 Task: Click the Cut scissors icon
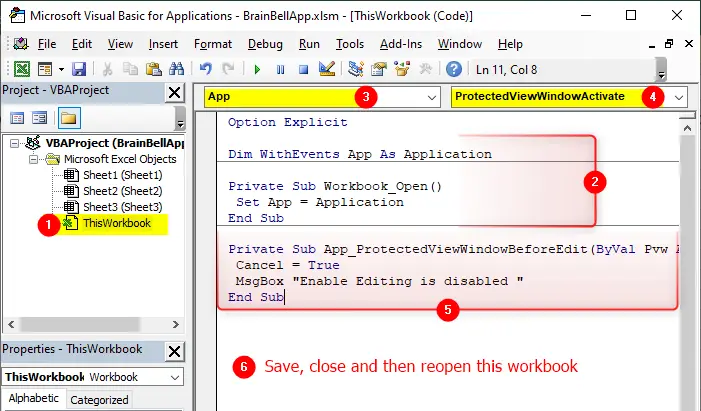coord(107,69)
